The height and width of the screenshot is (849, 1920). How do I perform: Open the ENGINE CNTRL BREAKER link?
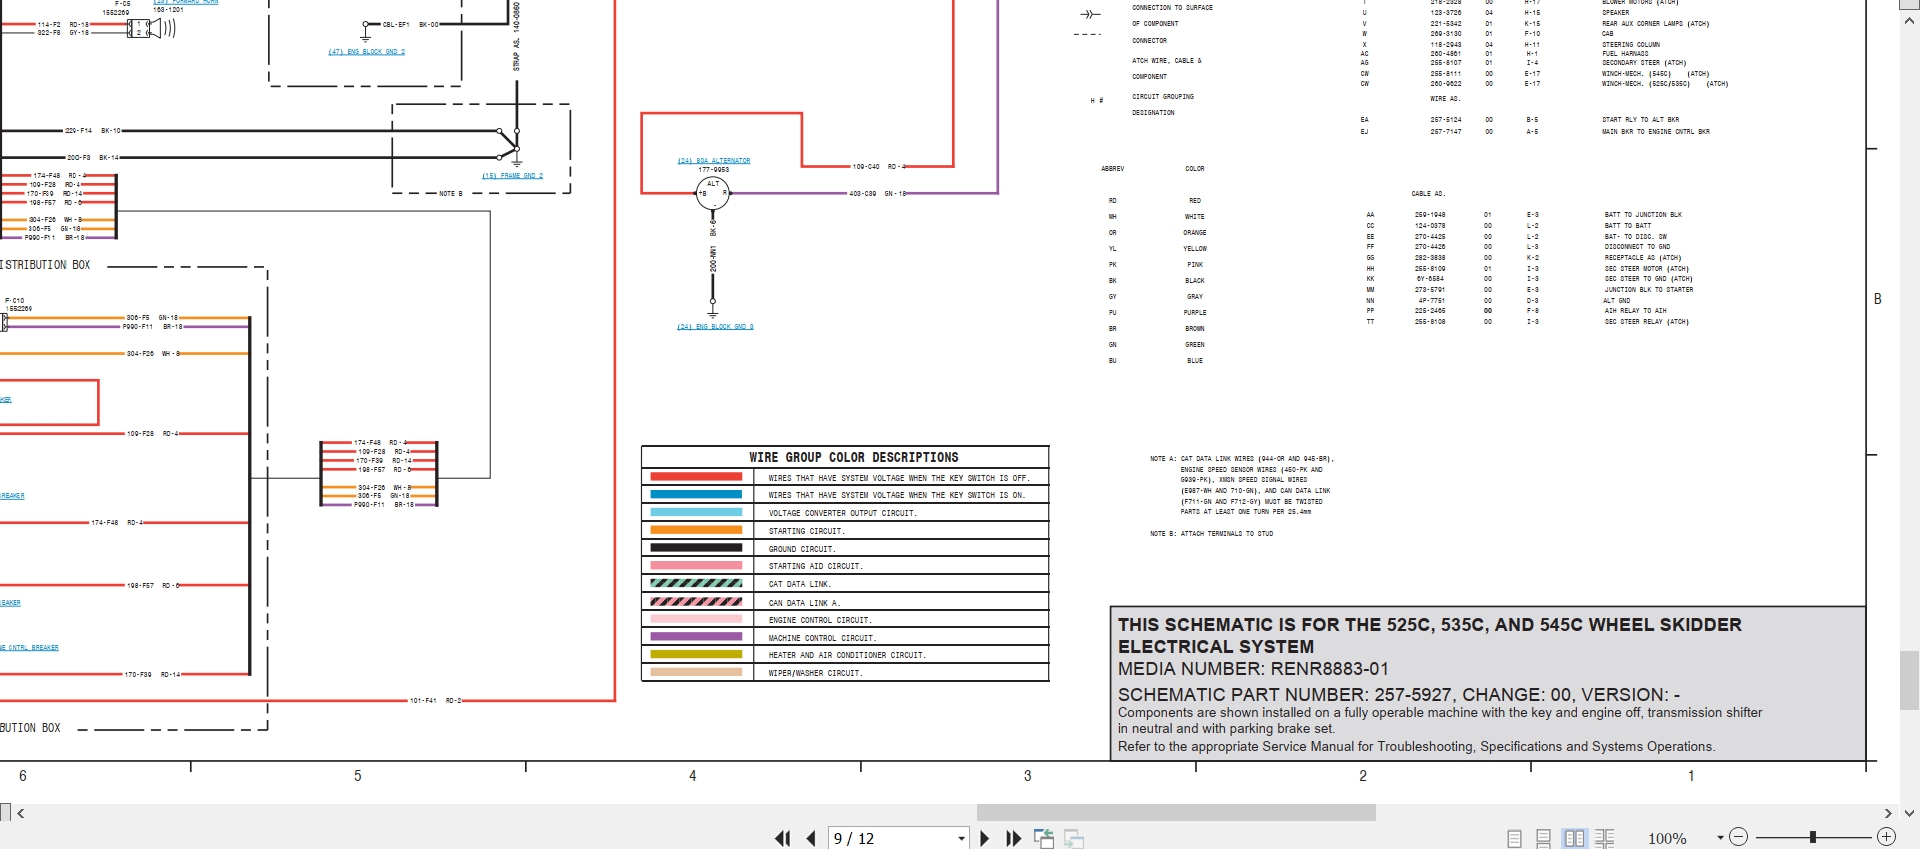29,647
